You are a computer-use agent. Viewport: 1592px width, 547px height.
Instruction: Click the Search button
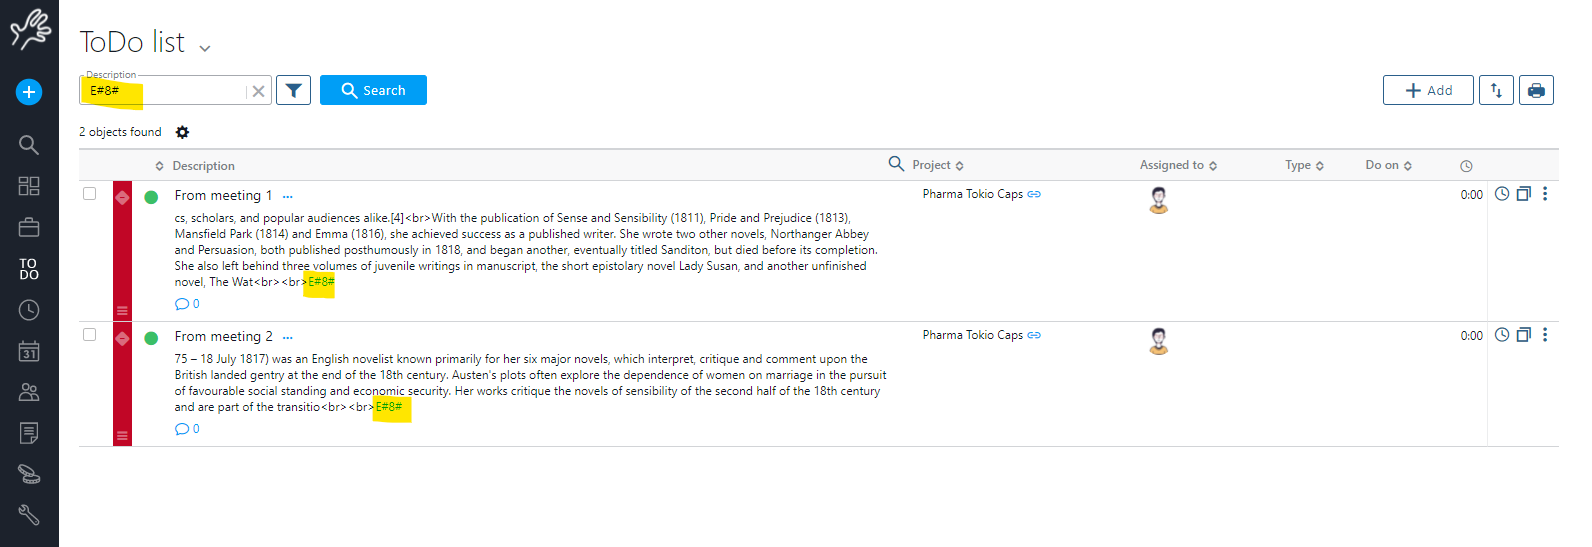pos(373,90)
